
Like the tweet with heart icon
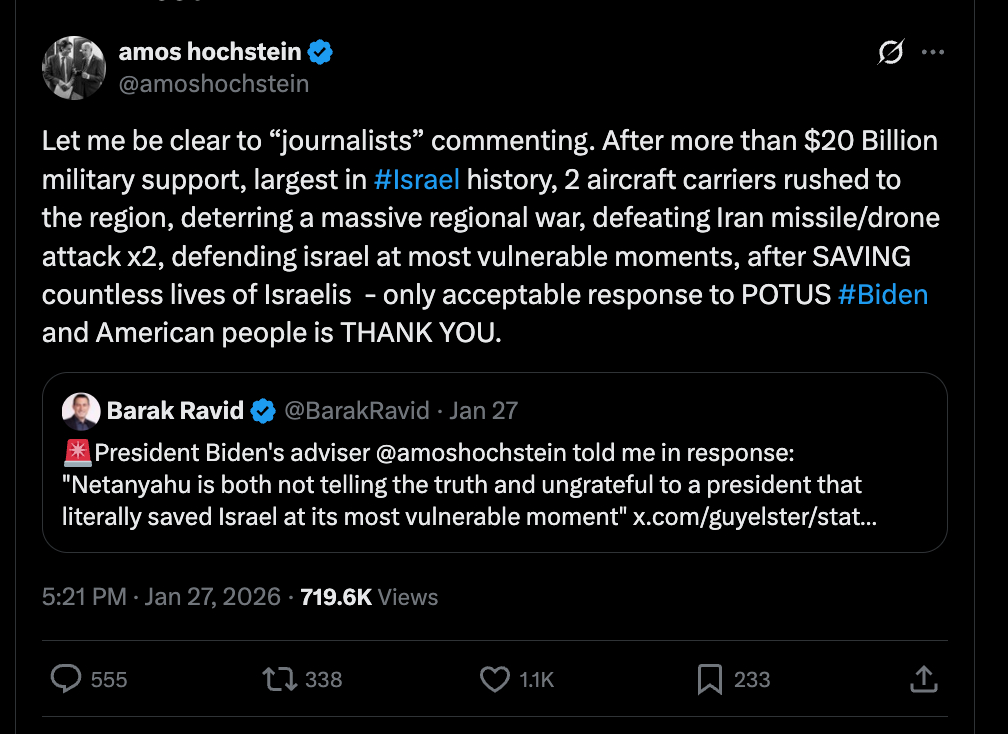[x=495, y=680]
